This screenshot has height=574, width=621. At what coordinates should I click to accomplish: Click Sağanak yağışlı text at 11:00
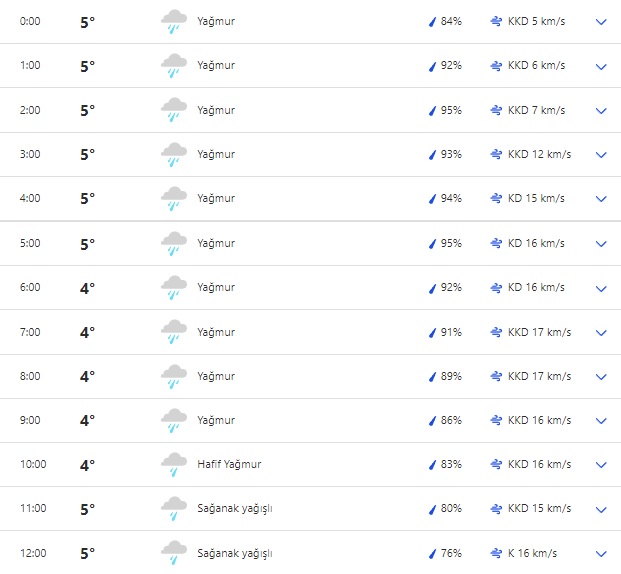click(x=235, y=509)
